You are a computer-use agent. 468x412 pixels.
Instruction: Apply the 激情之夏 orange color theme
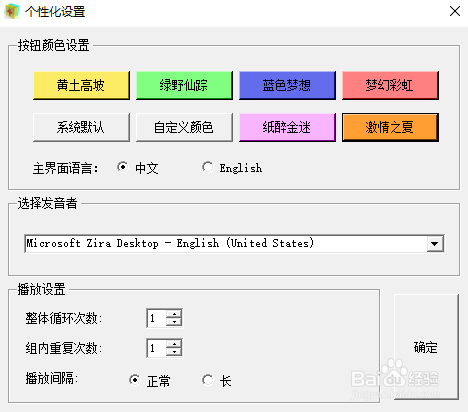390,127
